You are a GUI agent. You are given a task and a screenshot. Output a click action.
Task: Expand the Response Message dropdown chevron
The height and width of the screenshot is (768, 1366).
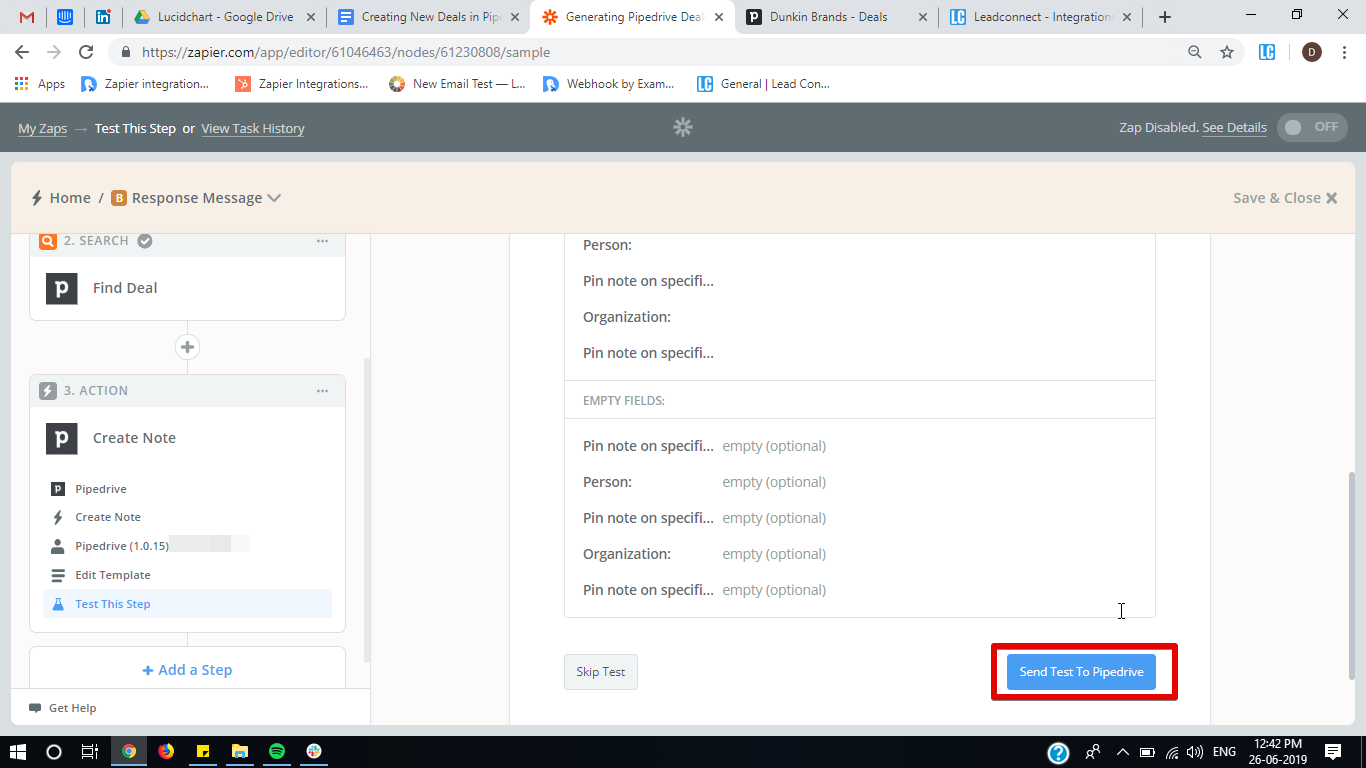point(274,198)
